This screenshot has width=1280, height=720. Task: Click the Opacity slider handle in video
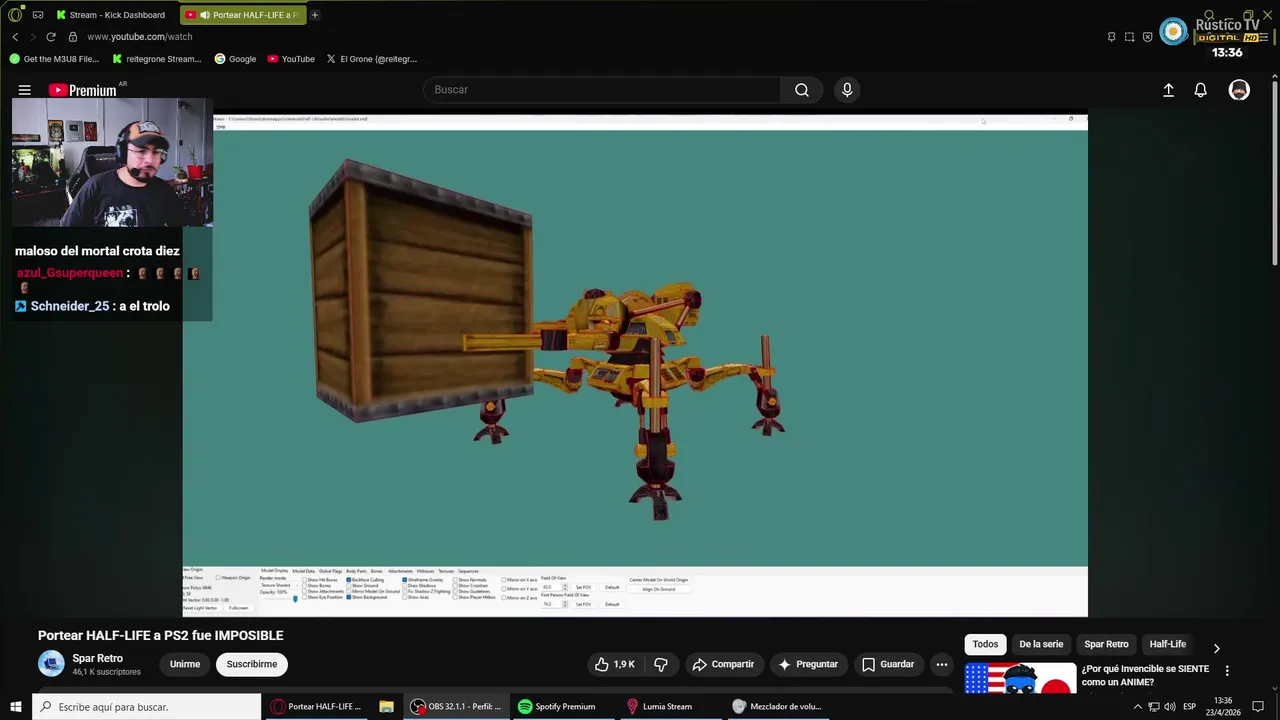[295, 599]
